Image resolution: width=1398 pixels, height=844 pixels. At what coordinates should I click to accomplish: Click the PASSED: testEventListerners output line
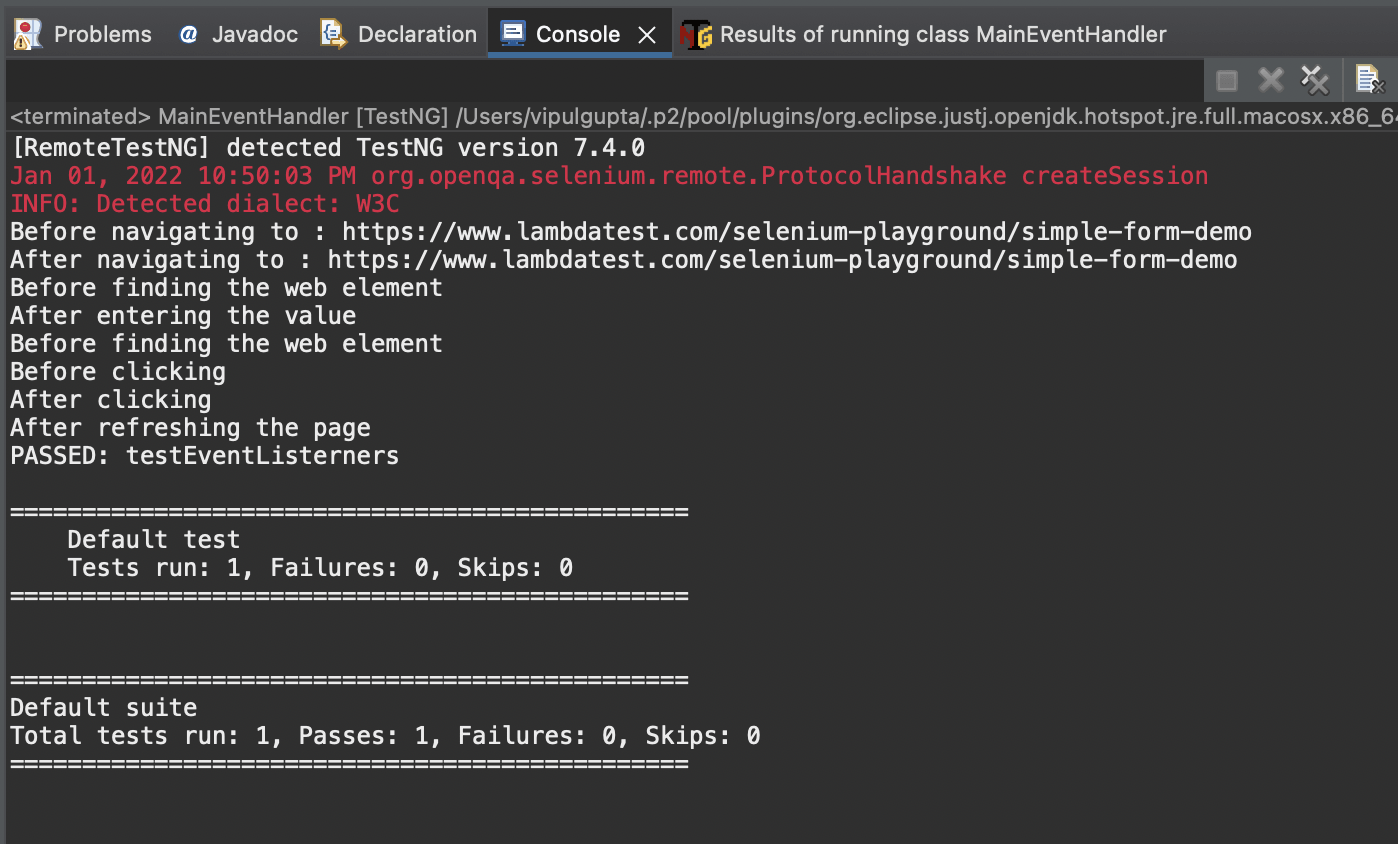pyautogui.click(x=205, y=456)
